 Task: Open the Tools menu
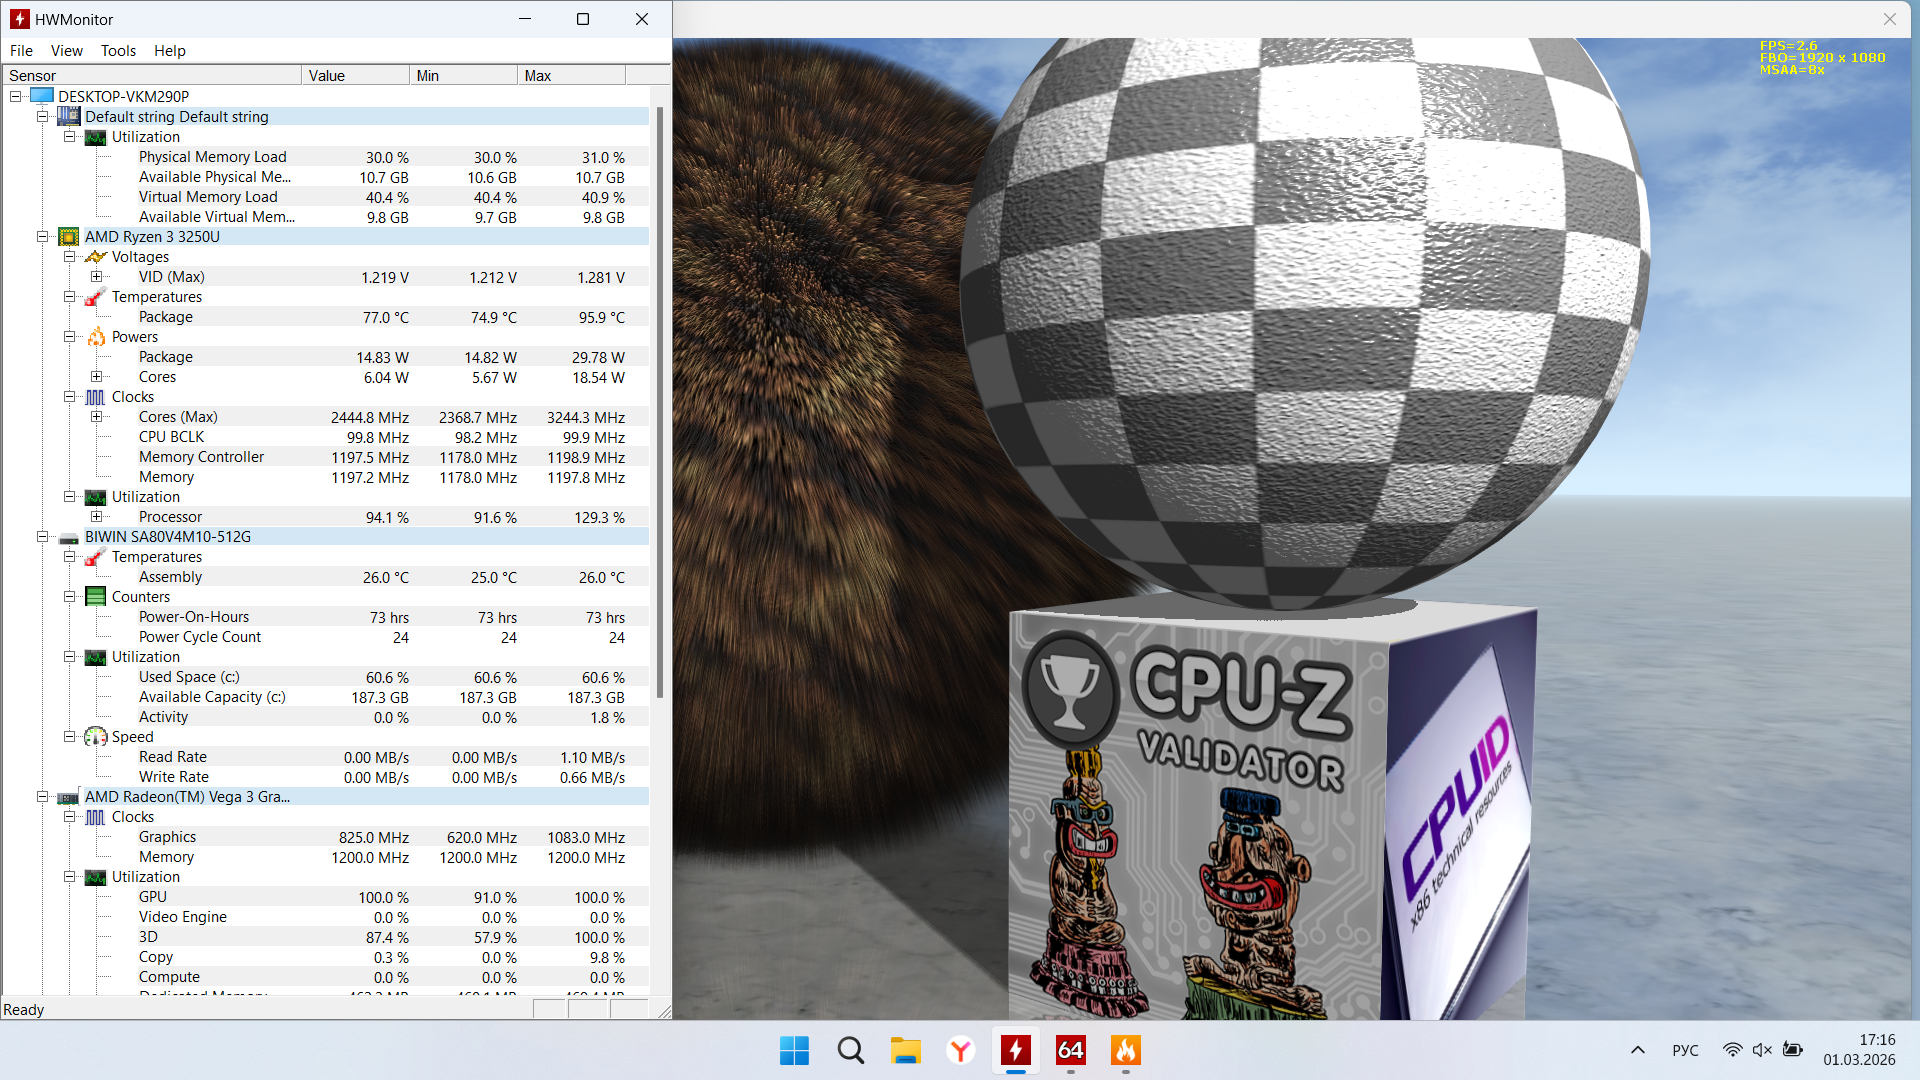118,51
